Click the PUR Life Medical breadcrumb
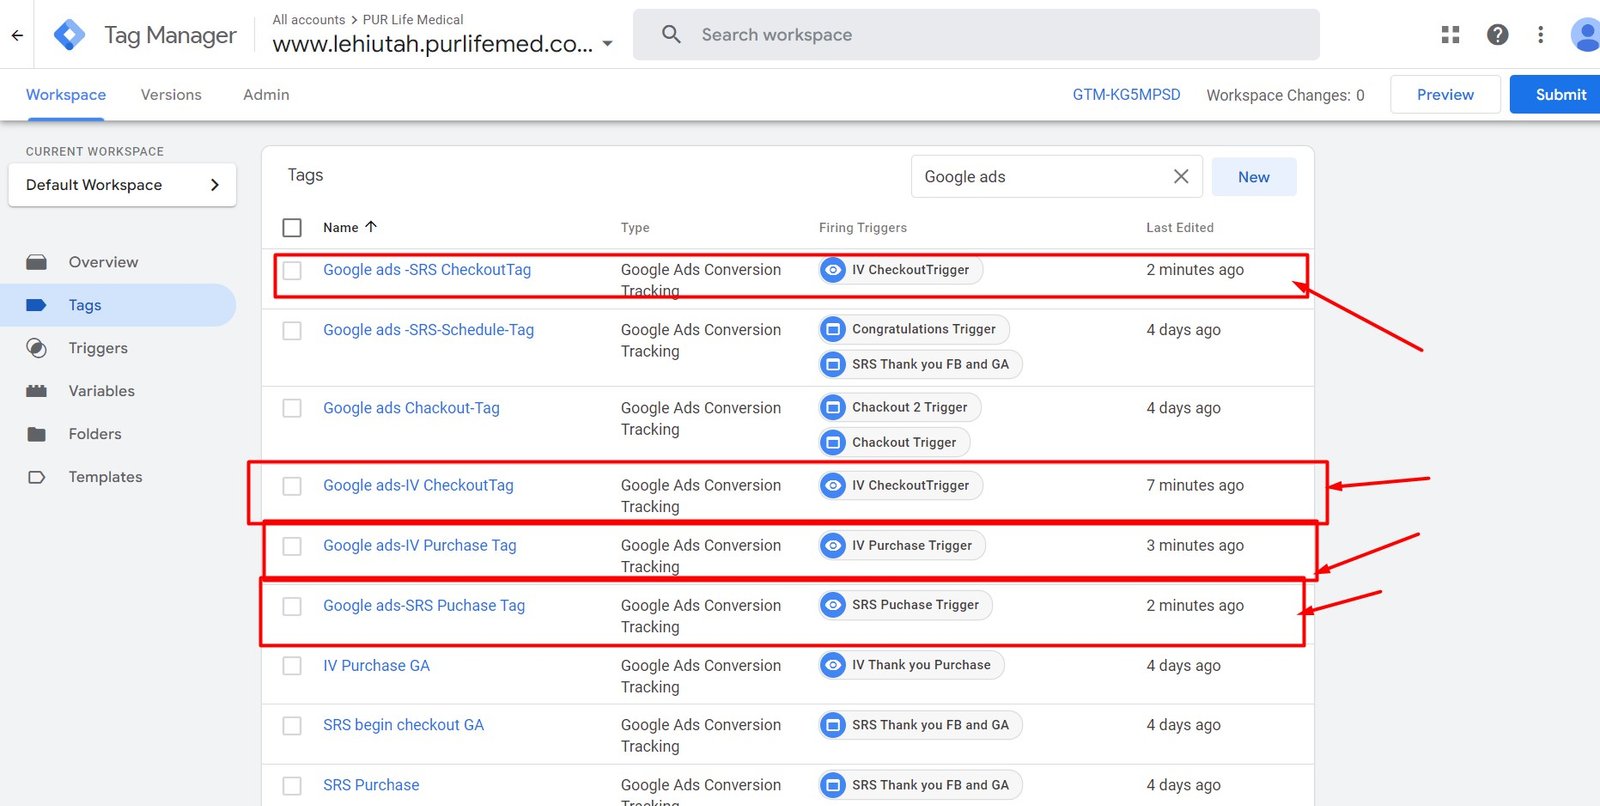 pyautogui.click(x=413, y=20)
